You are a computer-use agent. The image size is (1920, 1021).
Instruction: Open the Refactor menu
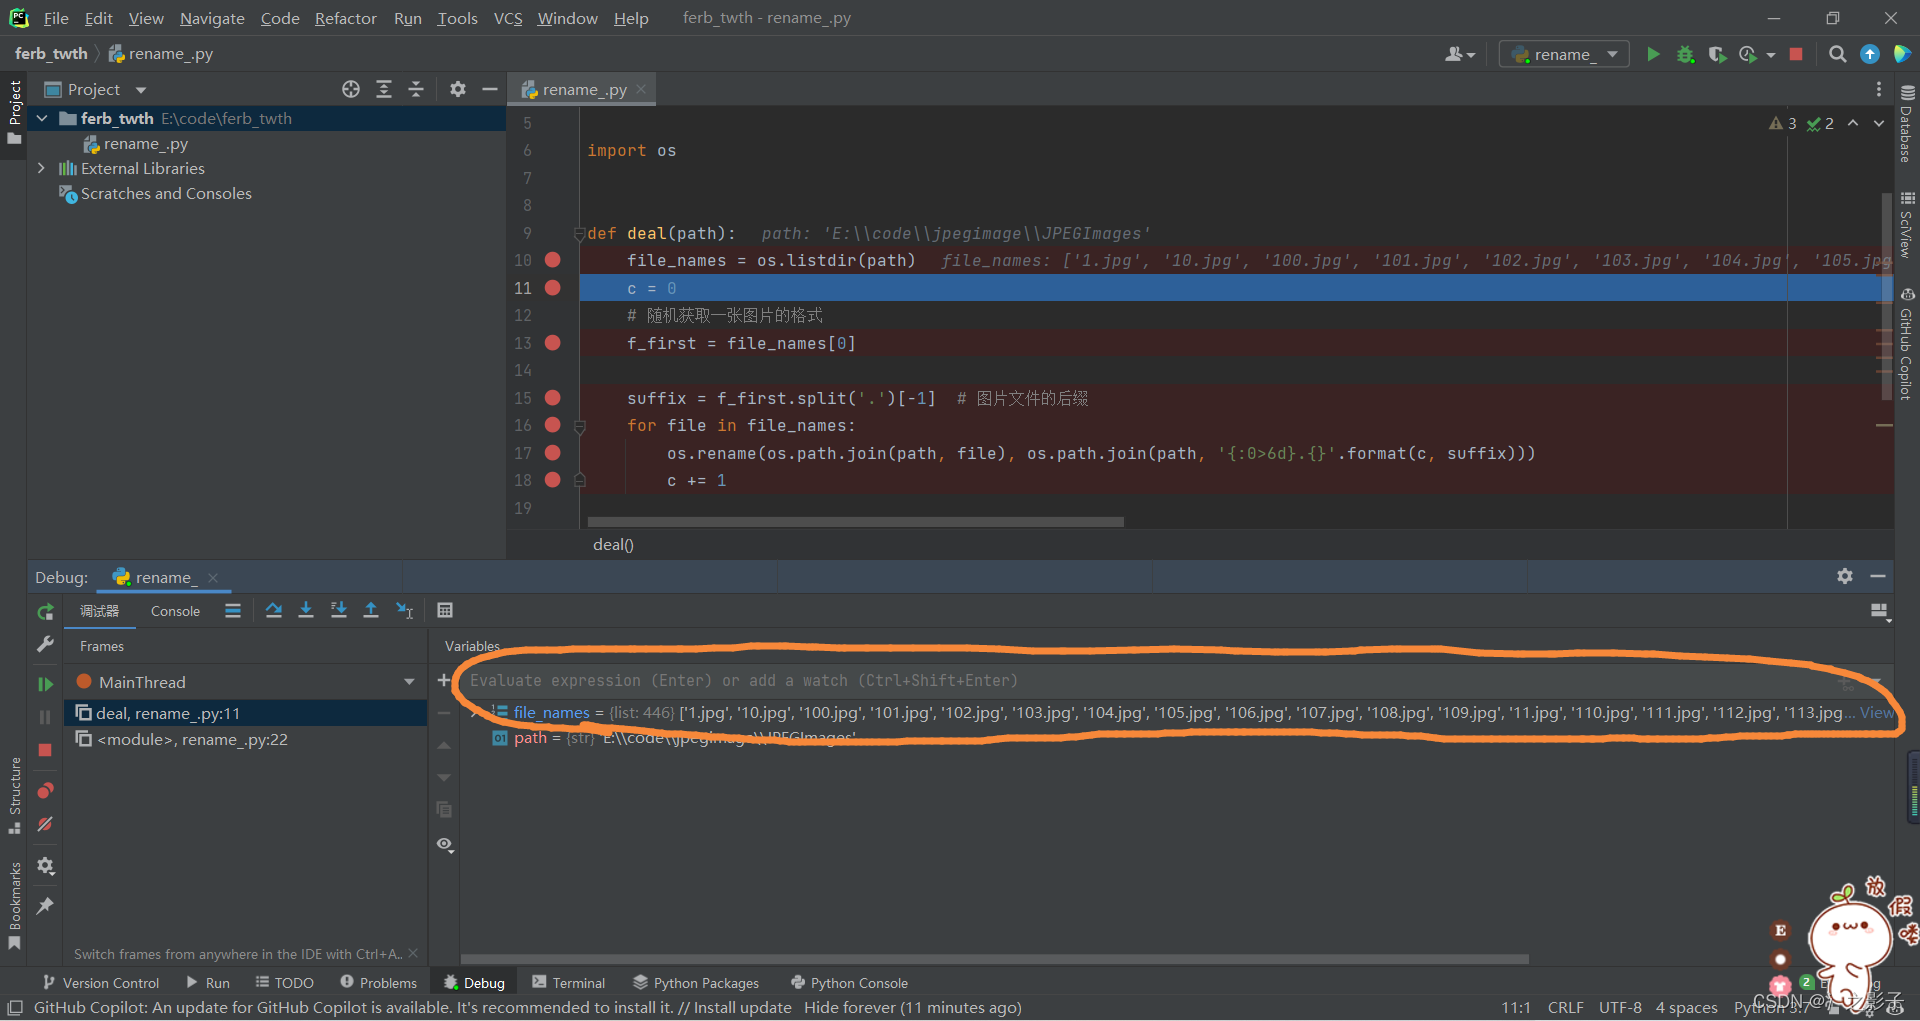pos(345,18)
